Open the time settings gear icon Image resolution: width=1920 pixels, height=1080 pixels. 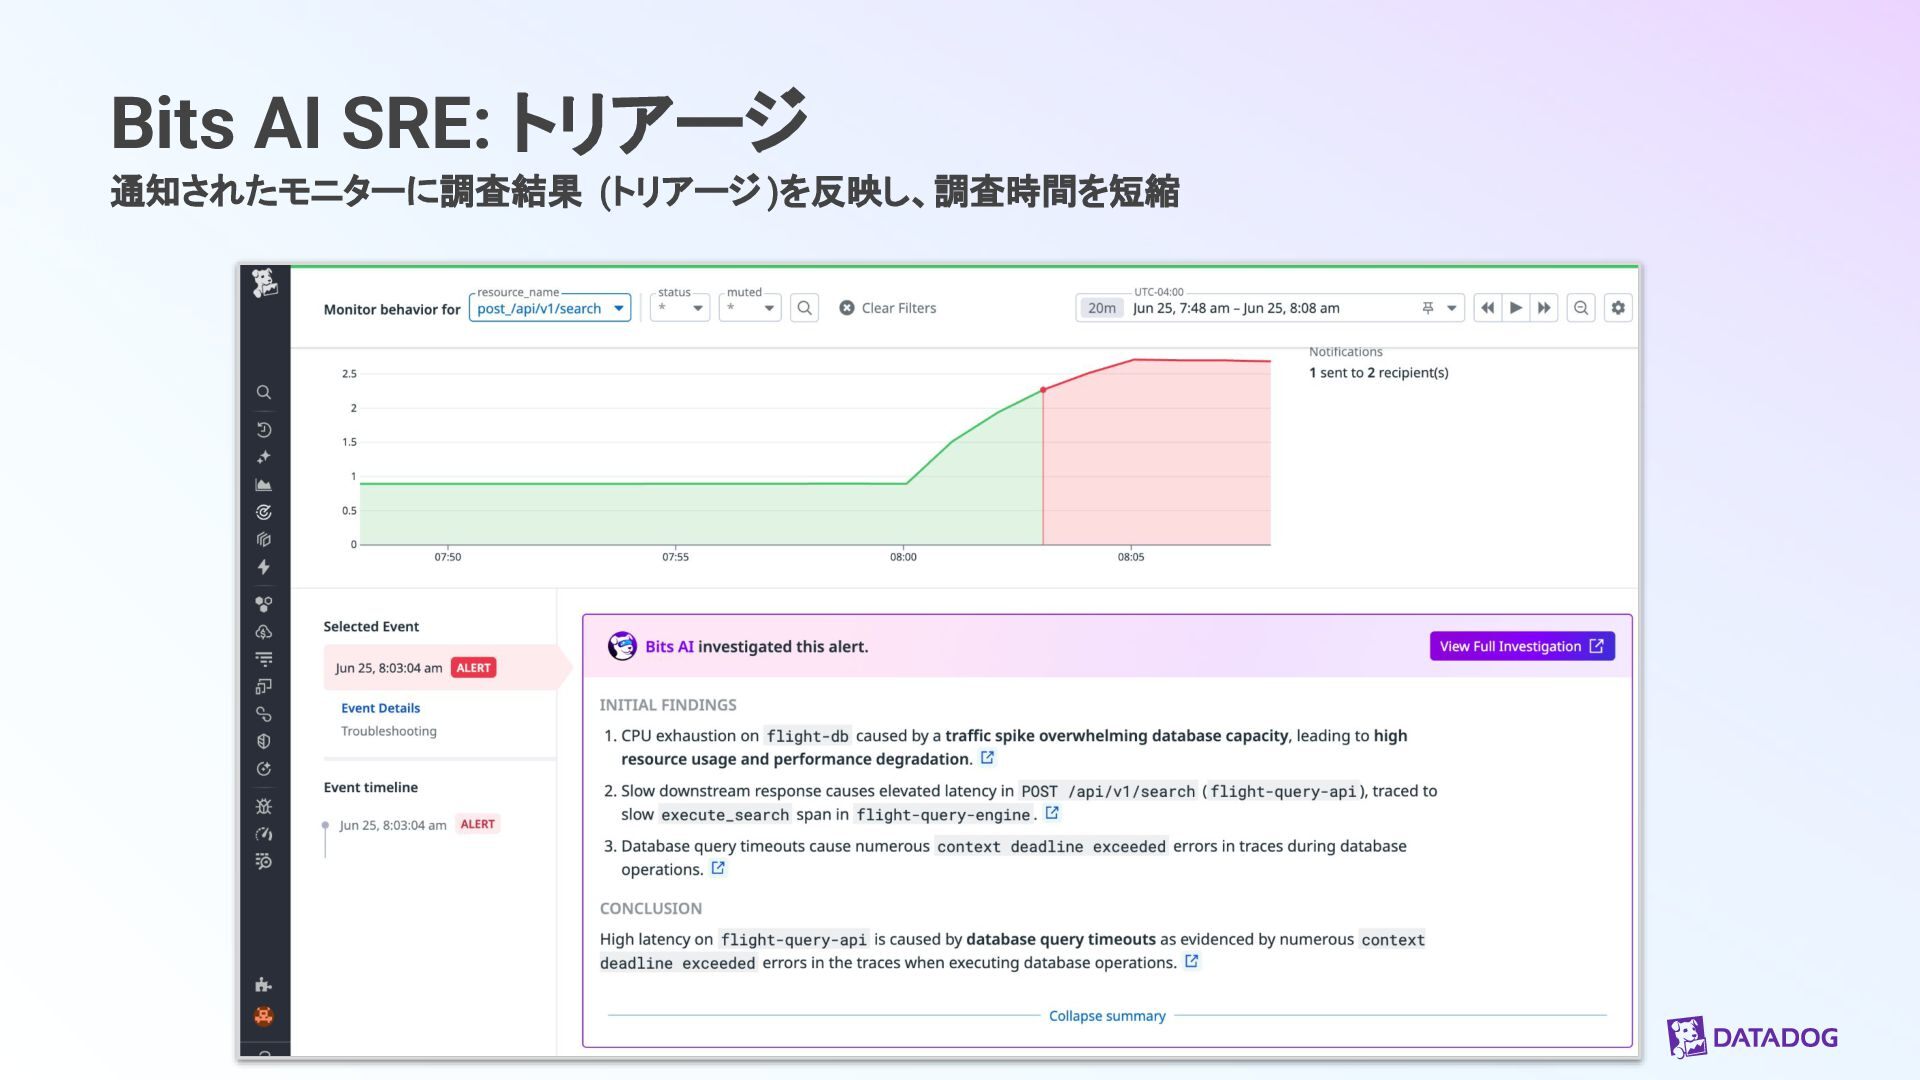coord(1618,308)
